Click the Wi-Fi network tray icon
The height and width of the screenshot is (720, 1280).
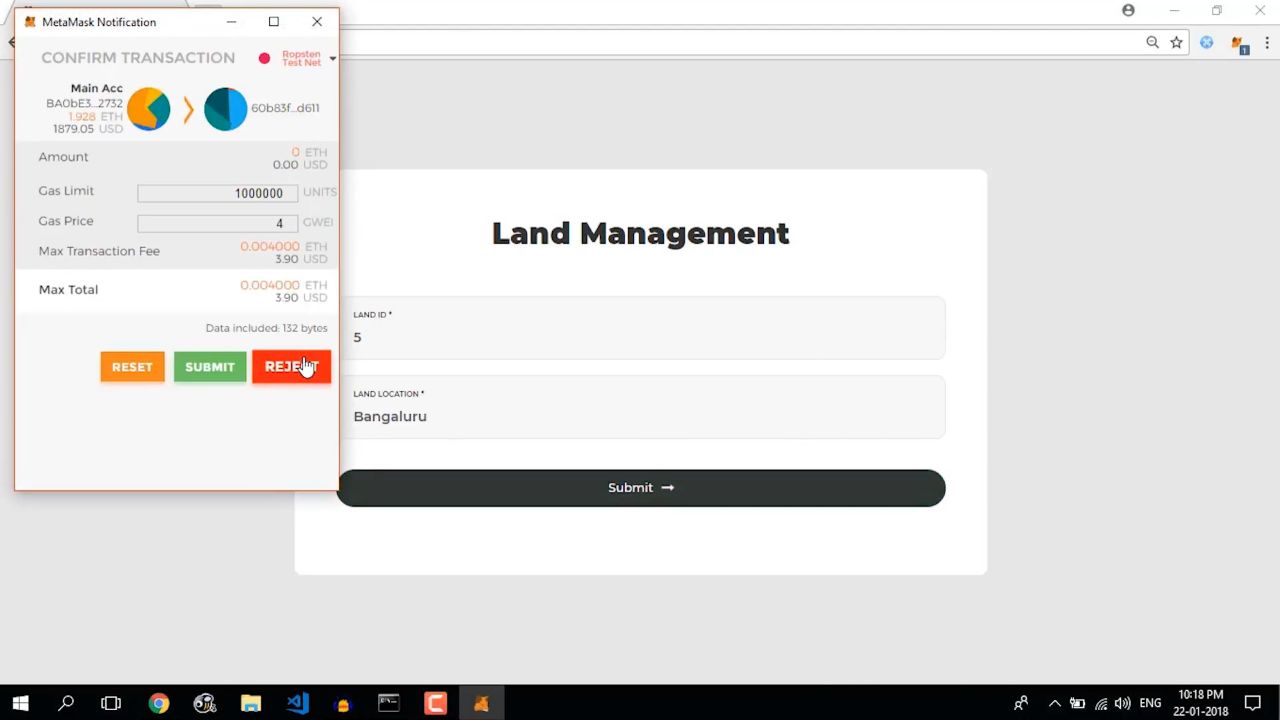coord(1101,704)
